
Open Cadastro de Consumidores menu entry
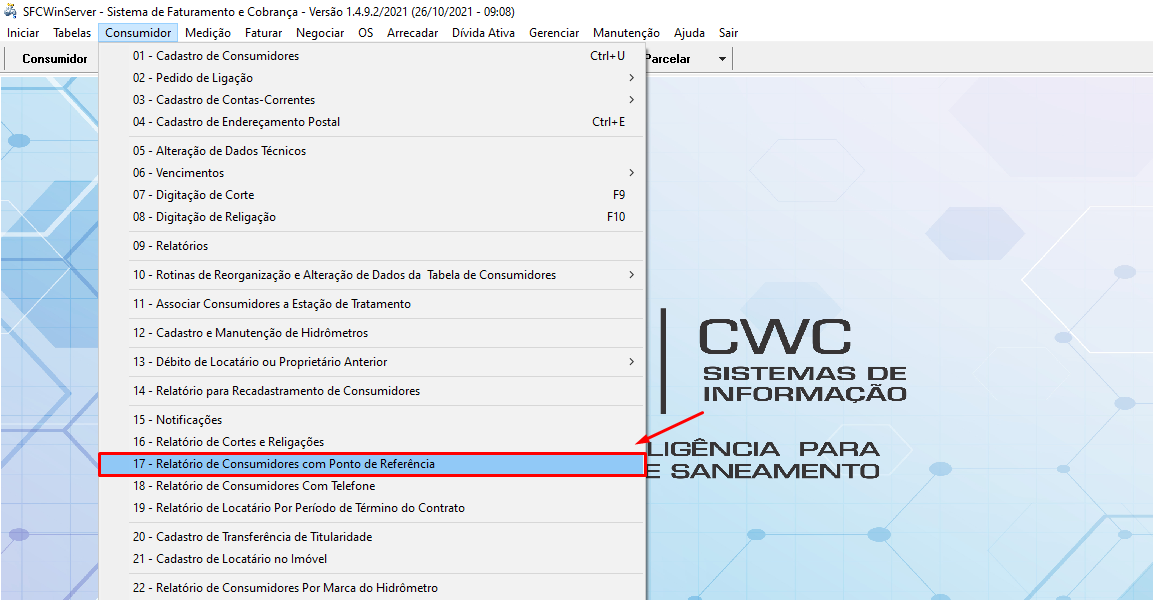point(215,56)
